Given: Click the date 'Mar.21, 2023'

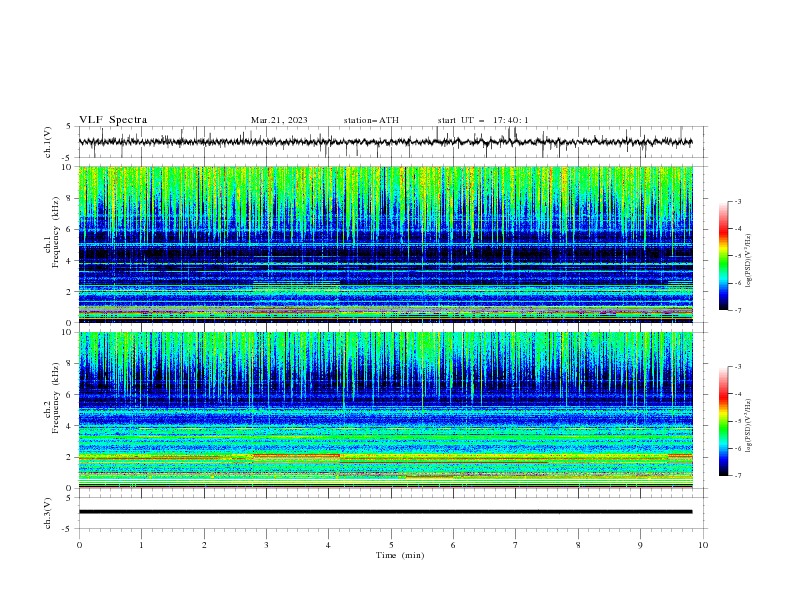Looking at the screenshot, I should 279,120.
